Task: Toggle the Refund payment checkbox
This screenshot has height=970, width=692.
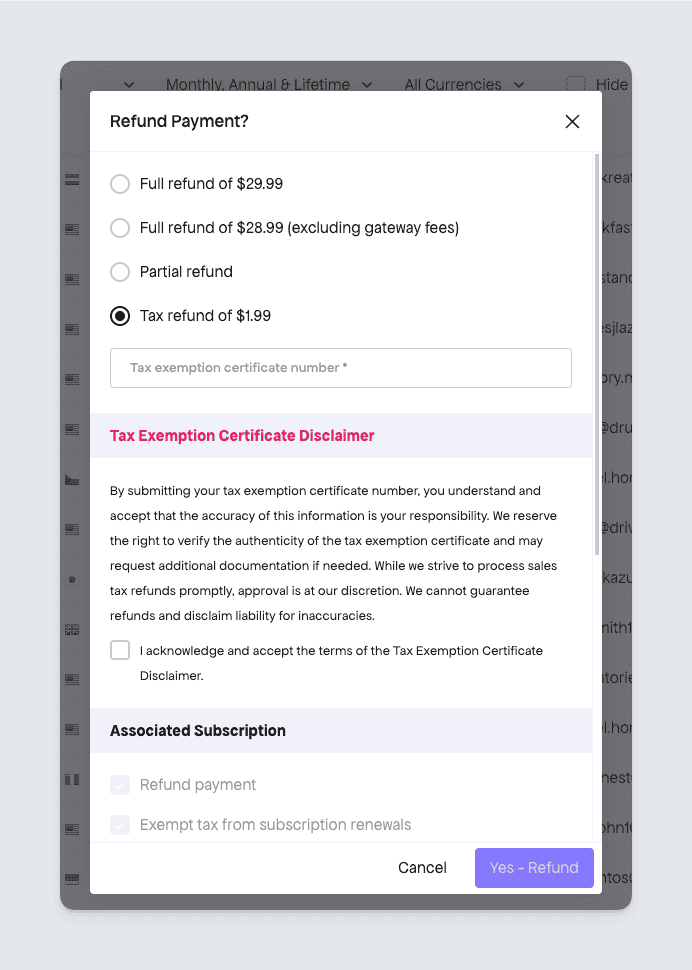Action: [120, 785]
